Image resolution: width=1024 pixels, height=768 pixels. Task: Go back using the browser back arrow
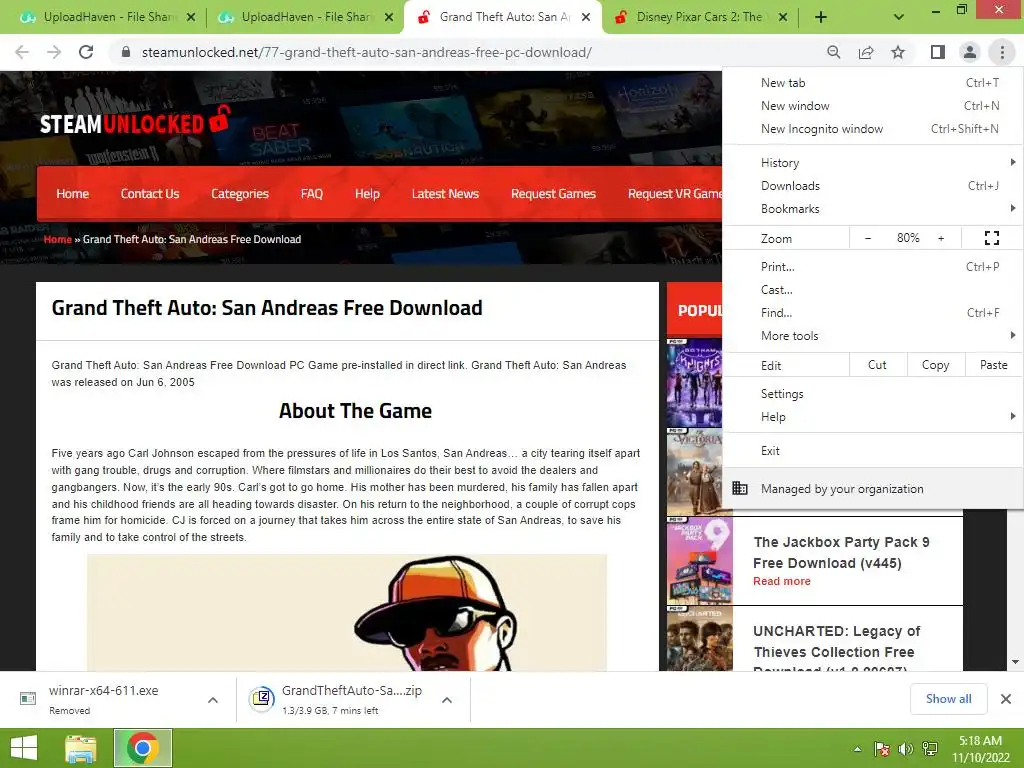tap(22, 52)
